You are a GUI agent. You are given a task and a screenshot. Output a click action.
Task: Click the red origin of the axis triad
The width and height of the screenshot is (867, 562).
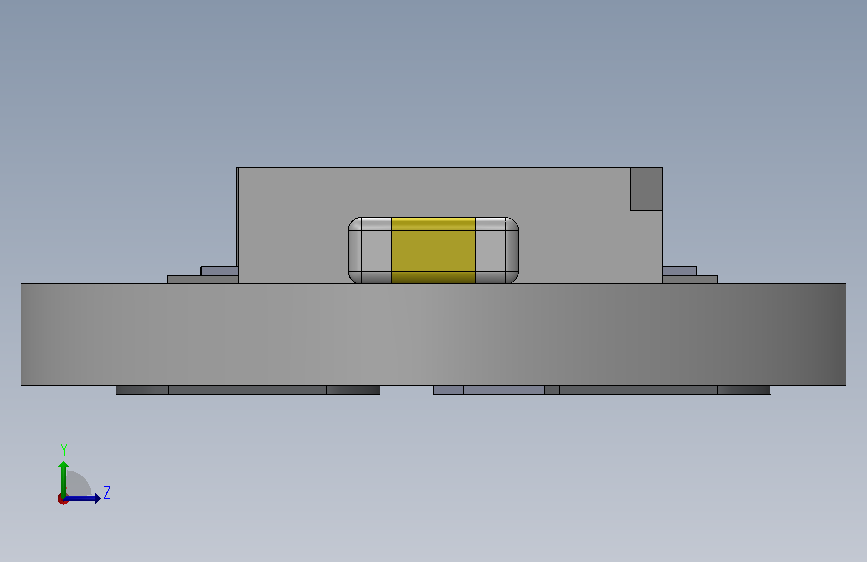point(62,499)
